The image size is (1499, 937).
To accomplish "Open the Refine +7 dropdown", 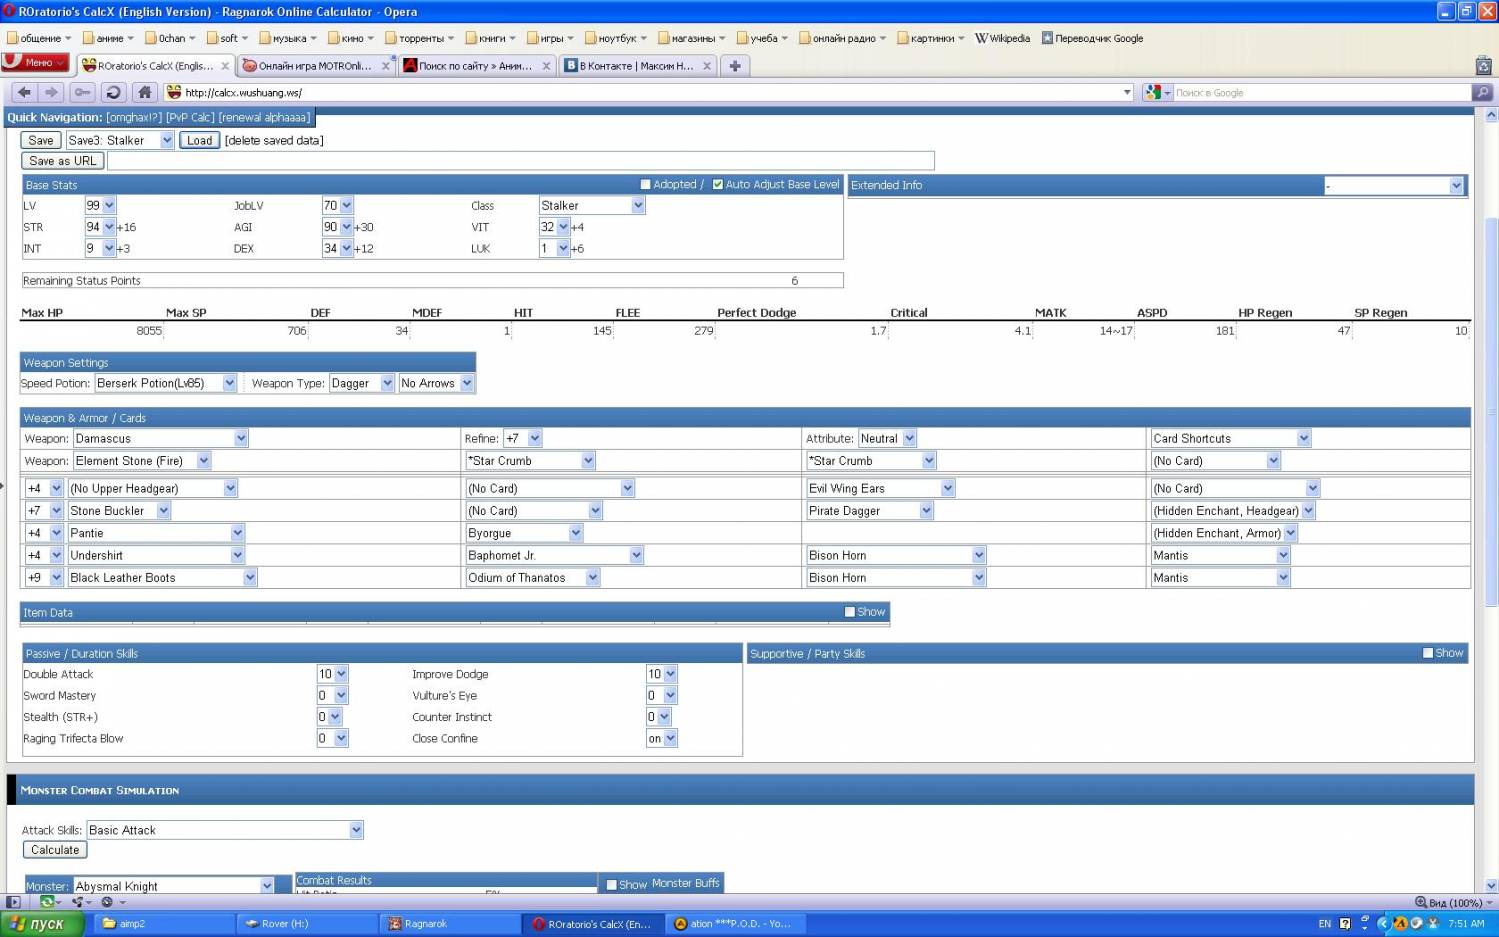I will coord(522,438).
